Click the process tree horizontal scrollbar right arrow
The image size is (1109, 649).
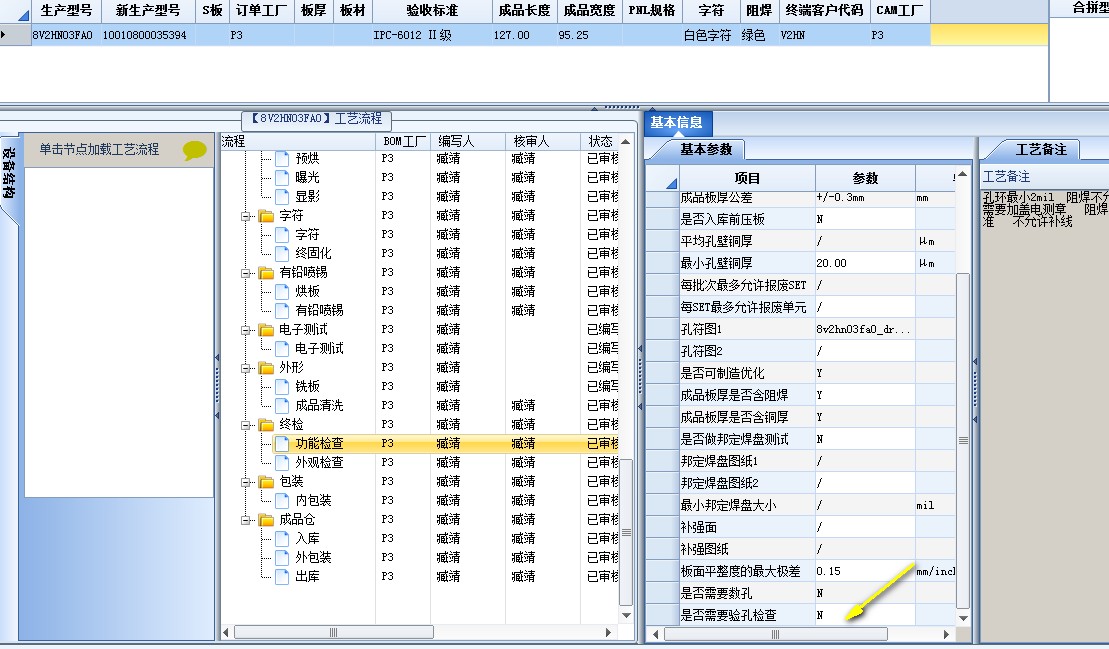pos(608,632)
